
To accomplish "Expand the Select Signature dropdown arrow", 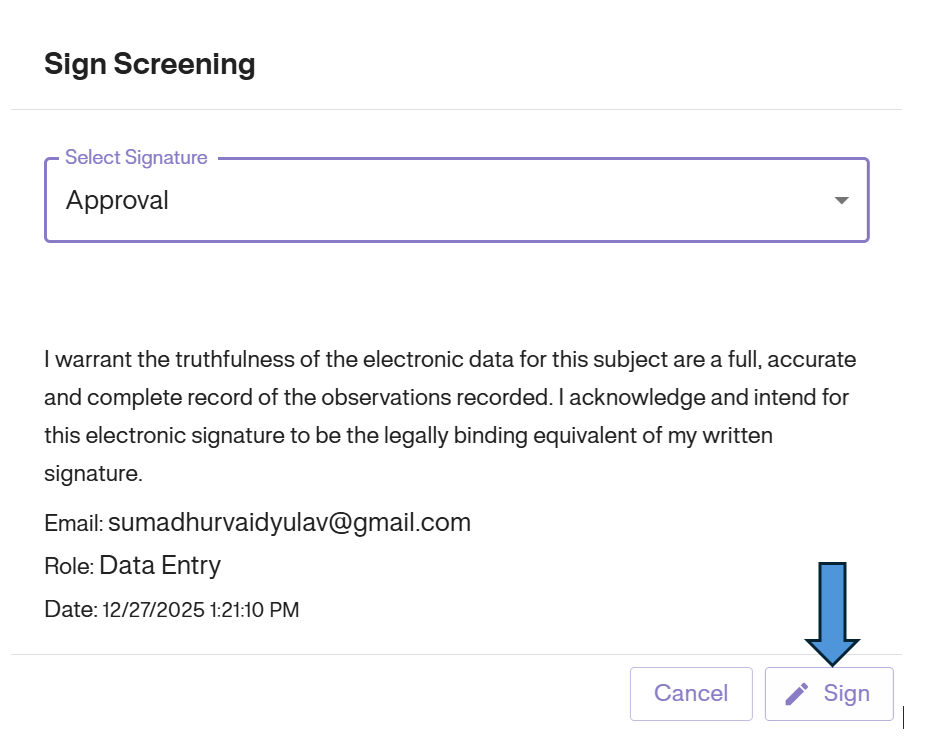I will 841,201.
